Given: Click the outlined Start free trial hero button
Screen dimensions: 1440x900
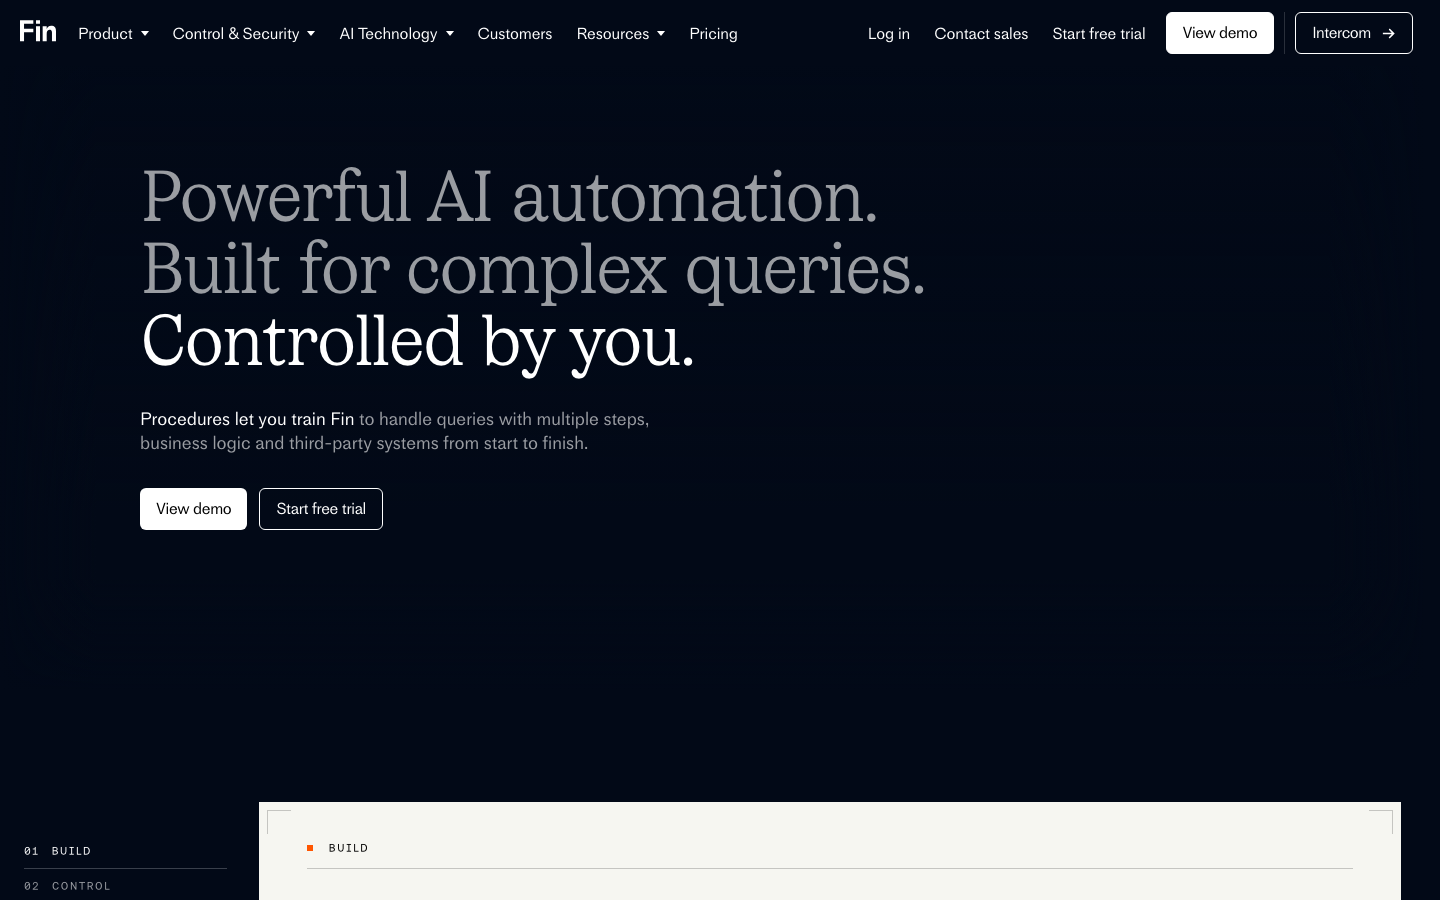Looking at the screenshot, I should (x=321, y=509).
